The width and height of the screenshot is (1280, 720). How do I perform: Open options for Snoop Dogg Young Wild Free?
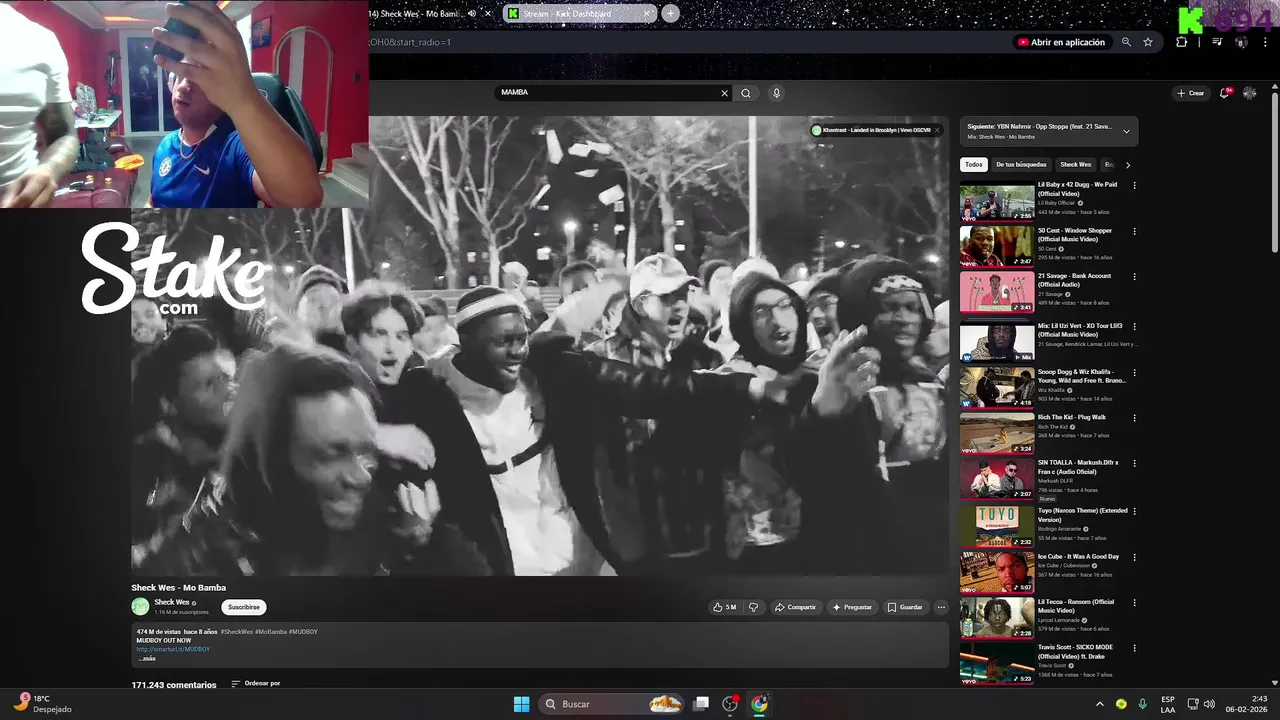click(x=1134, y=372)
